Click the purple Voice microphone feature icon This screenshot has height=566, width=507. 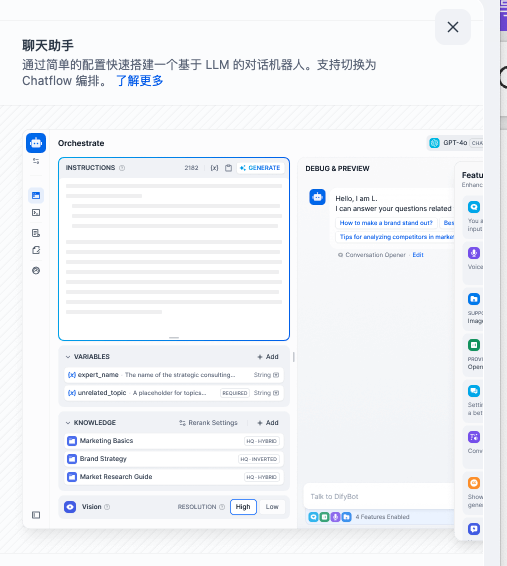[474, 253]
